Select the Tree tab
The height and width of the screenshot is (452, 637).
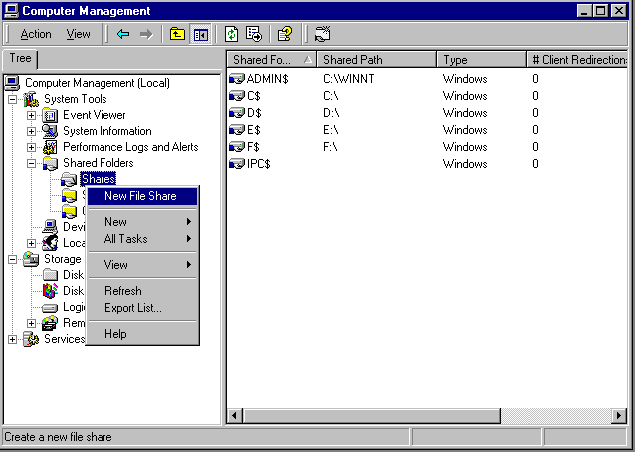point(20,58)
